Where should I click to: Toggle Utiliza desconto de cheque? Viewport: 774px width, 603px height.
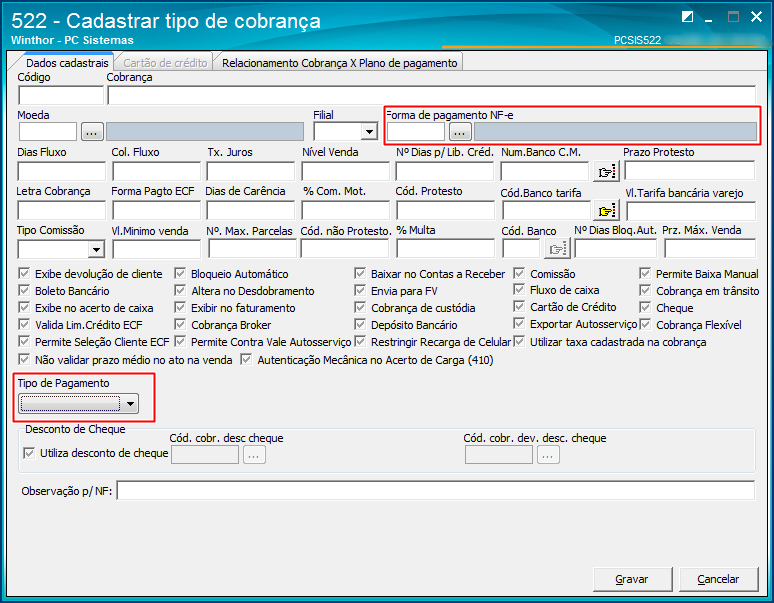click(x=29, y=453)
